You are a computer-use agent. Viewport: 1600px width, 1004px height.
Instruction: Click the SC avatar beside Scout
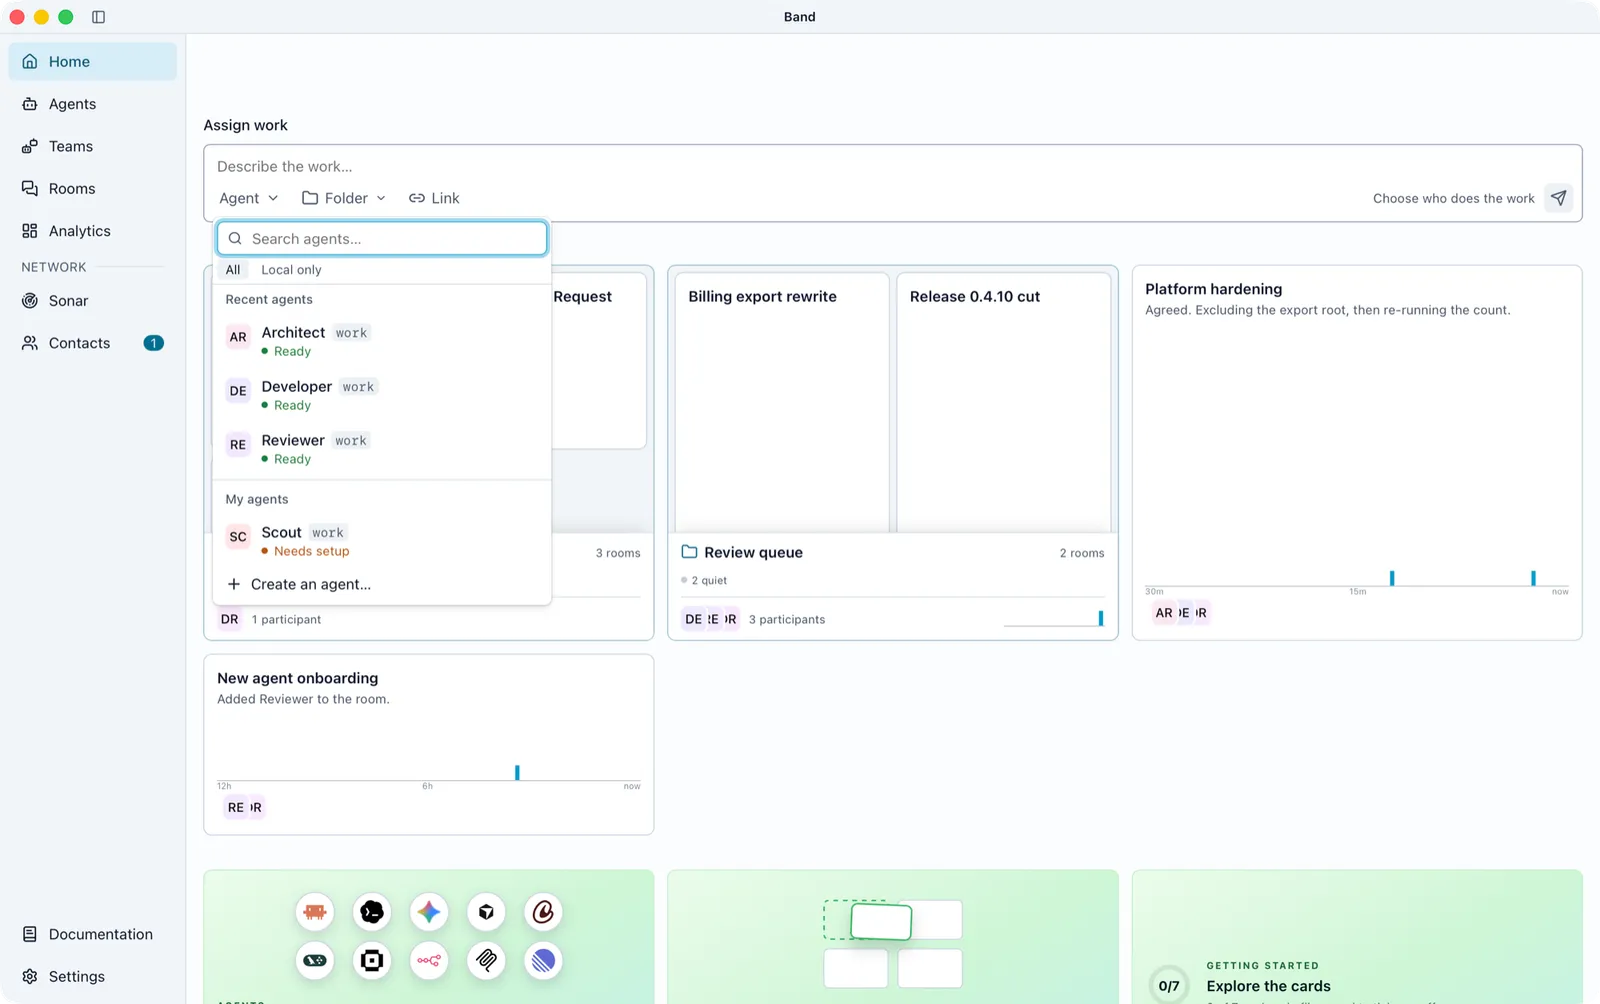238,537
